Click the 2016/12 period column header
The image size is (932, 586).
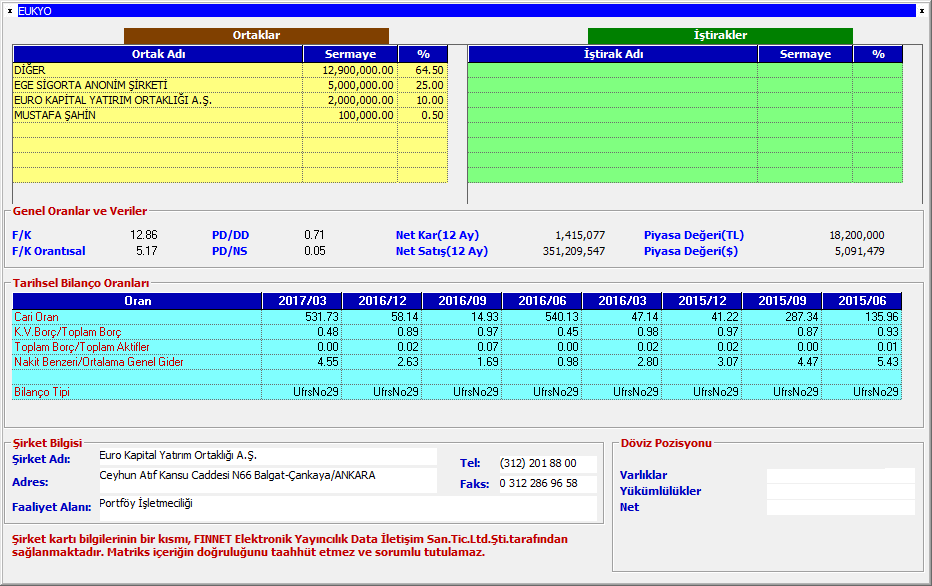[x=382, y=301]
